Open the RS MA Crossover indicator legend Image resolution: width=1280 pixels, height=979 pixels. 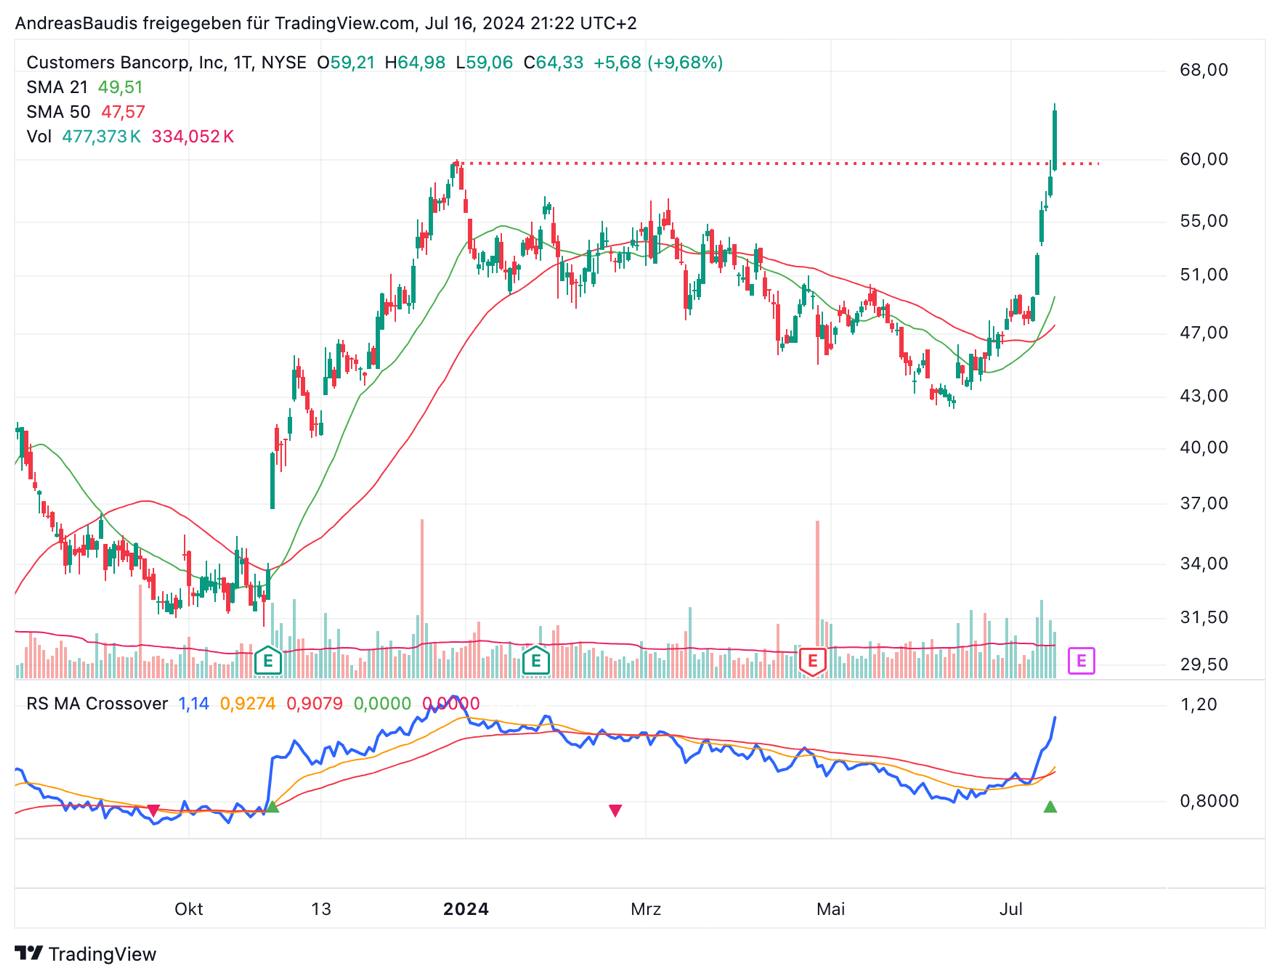click(x=97, y=704)
